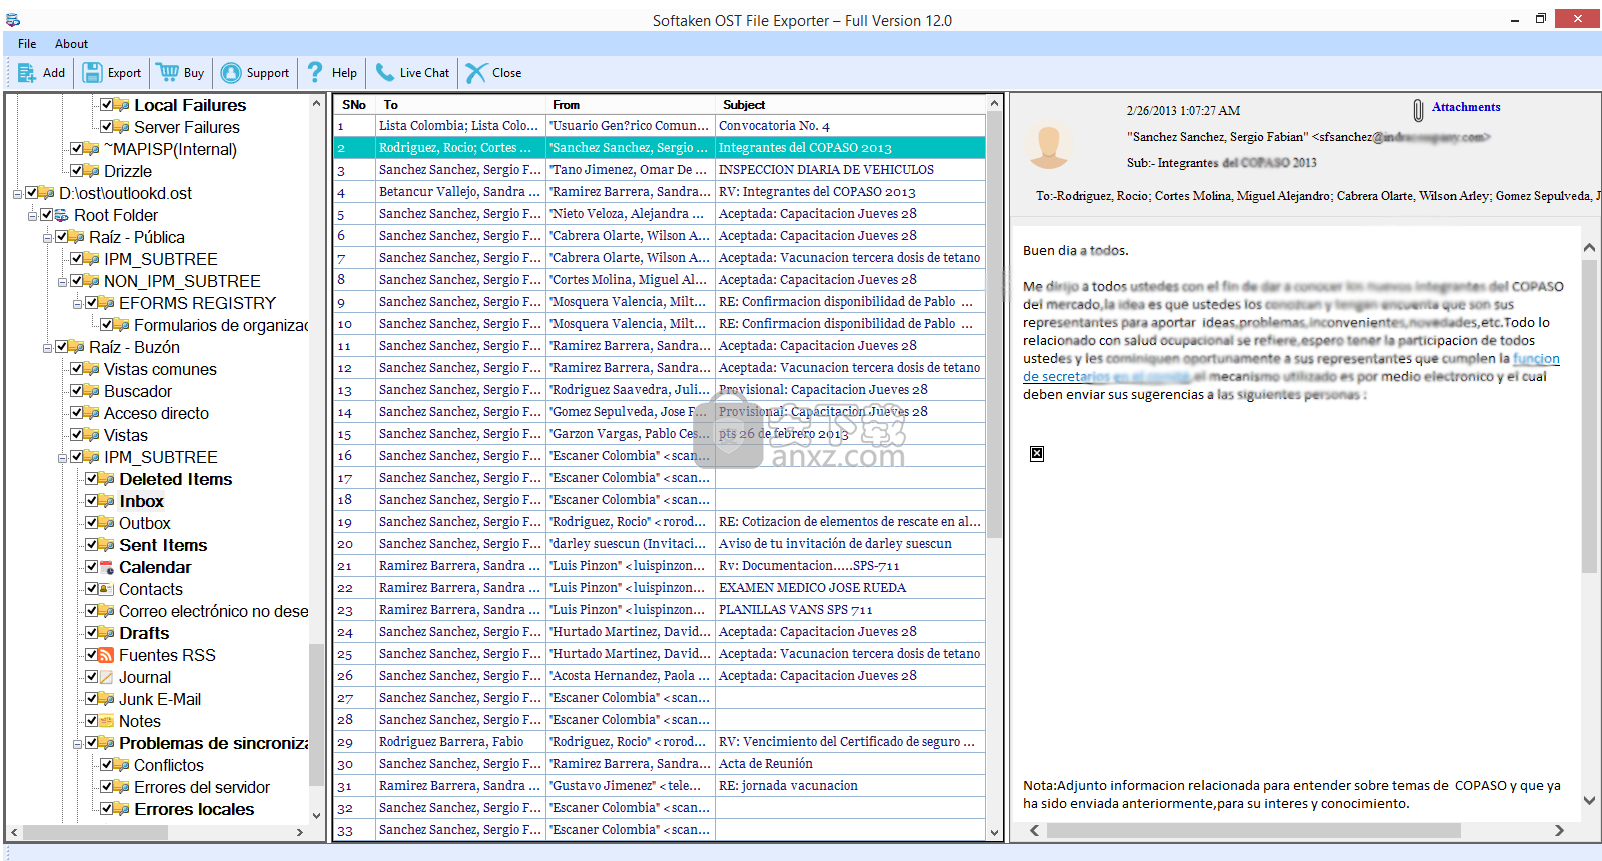Click the Root Folder icon
The width and height of the screenshot is (1602, 861).
[62, 215]
